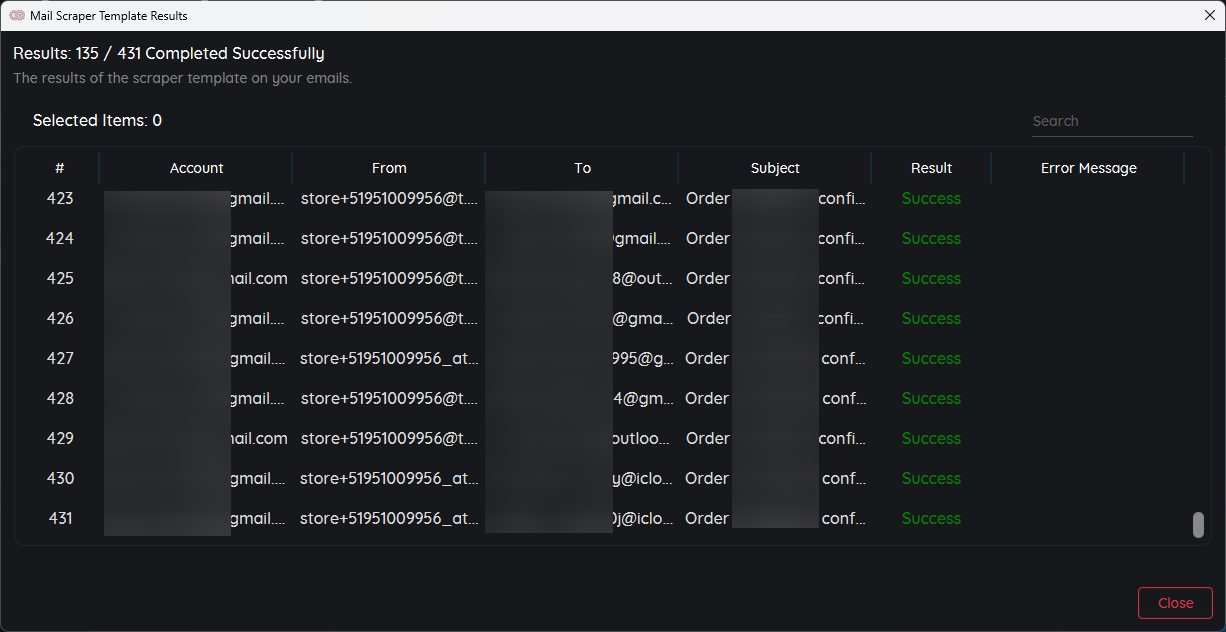The image size is (1226, 632).
Task: Click the Success result in row 424
Action: (931, 238)
